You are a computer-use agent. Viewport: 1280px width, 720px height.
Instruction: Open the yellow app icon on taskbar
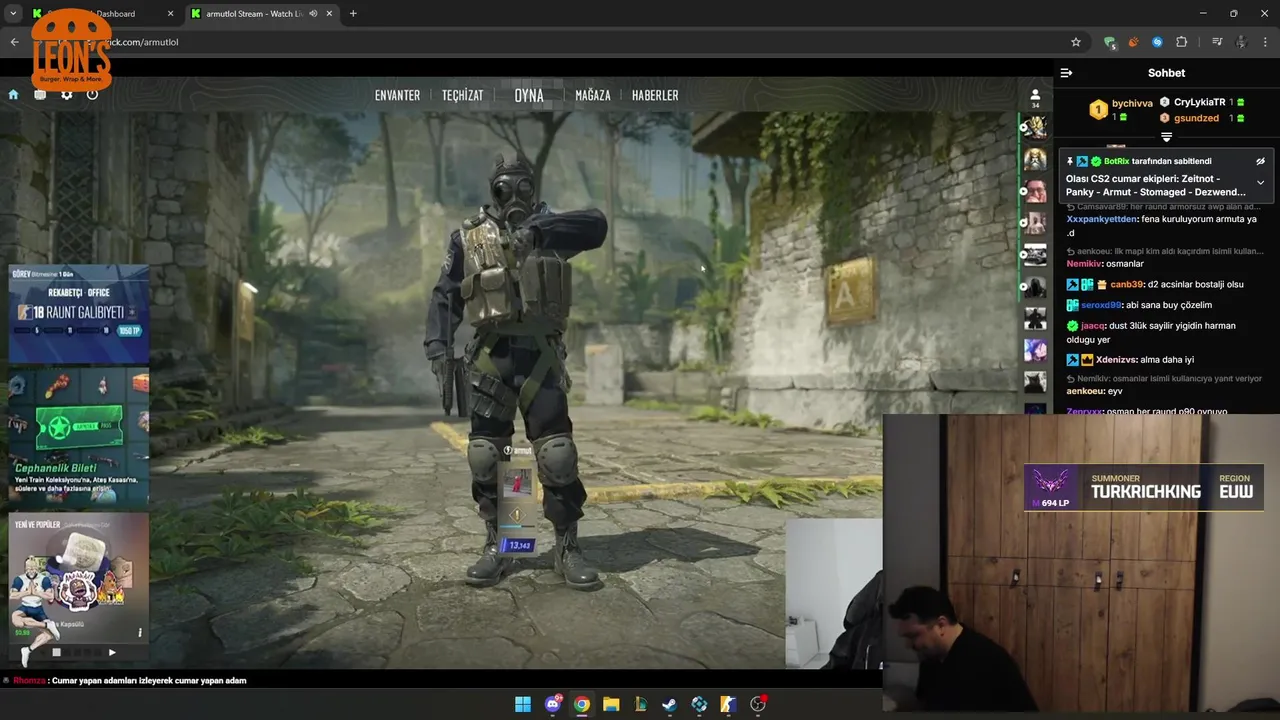tap(728, 704)
